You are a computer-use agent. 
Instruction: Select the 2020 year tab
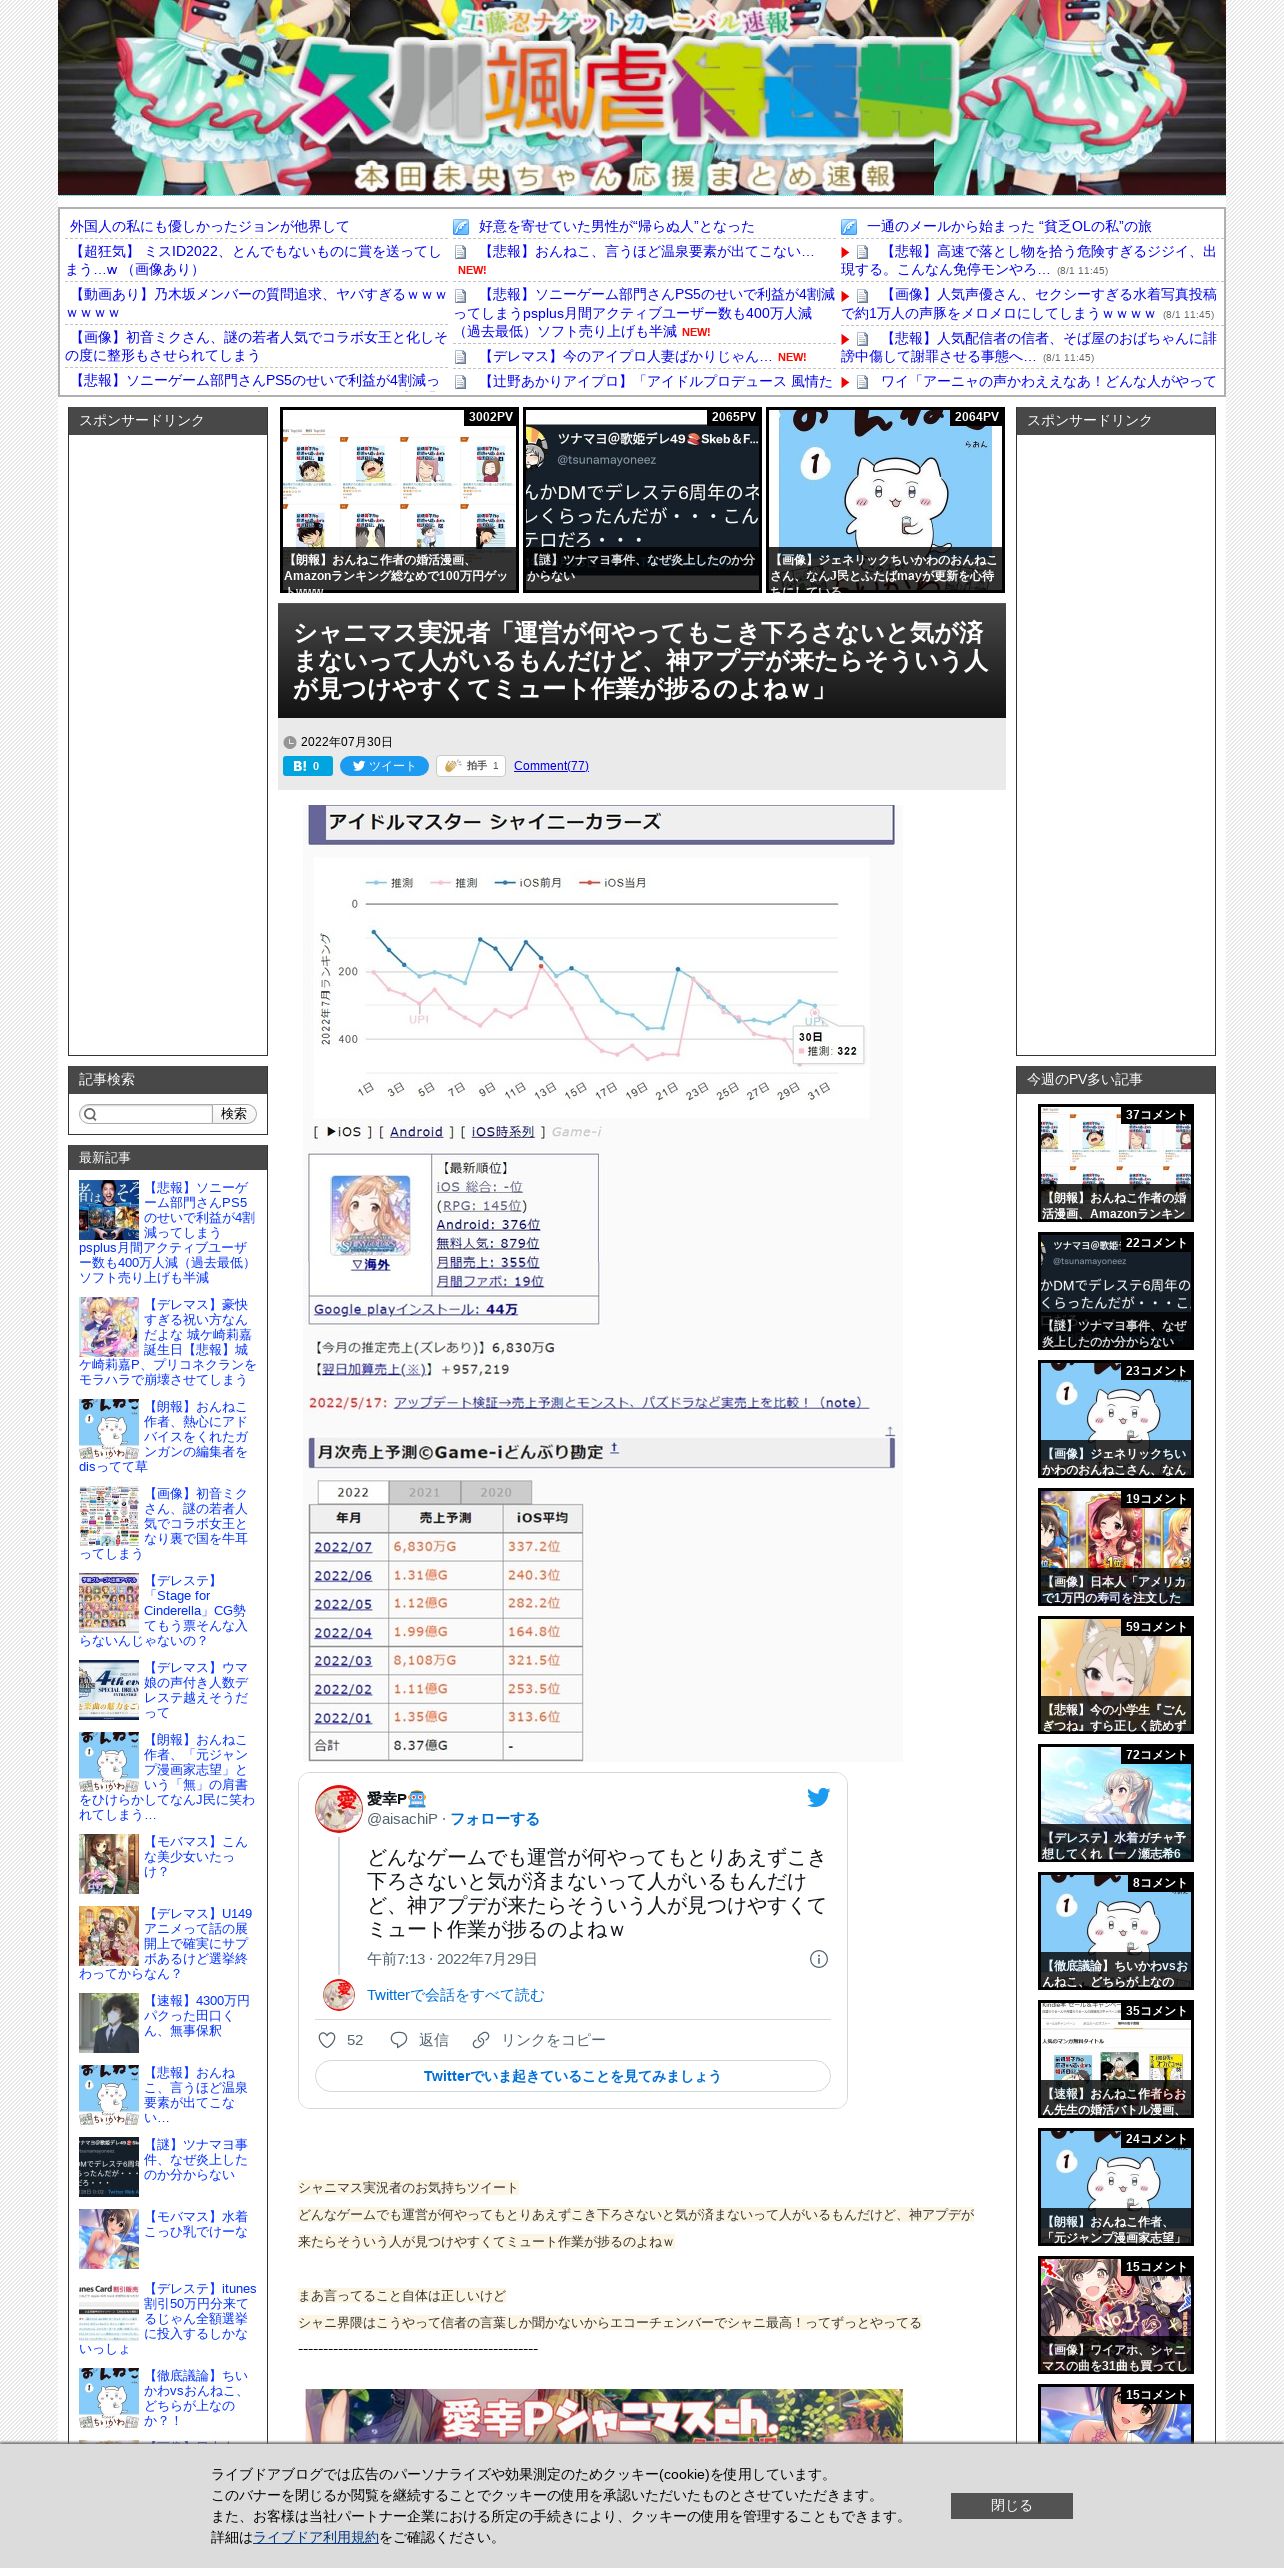(496, 1492)
